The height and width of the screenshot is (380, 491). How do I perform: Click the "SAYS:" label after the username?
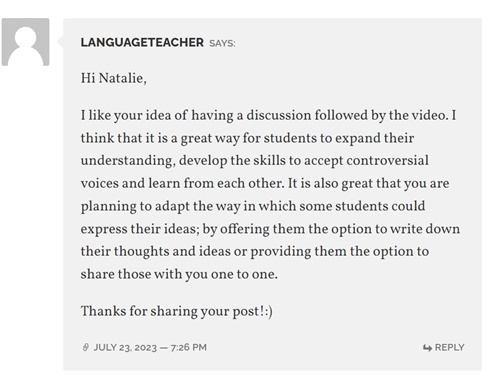pyautogui.click(x=222, y=43)
